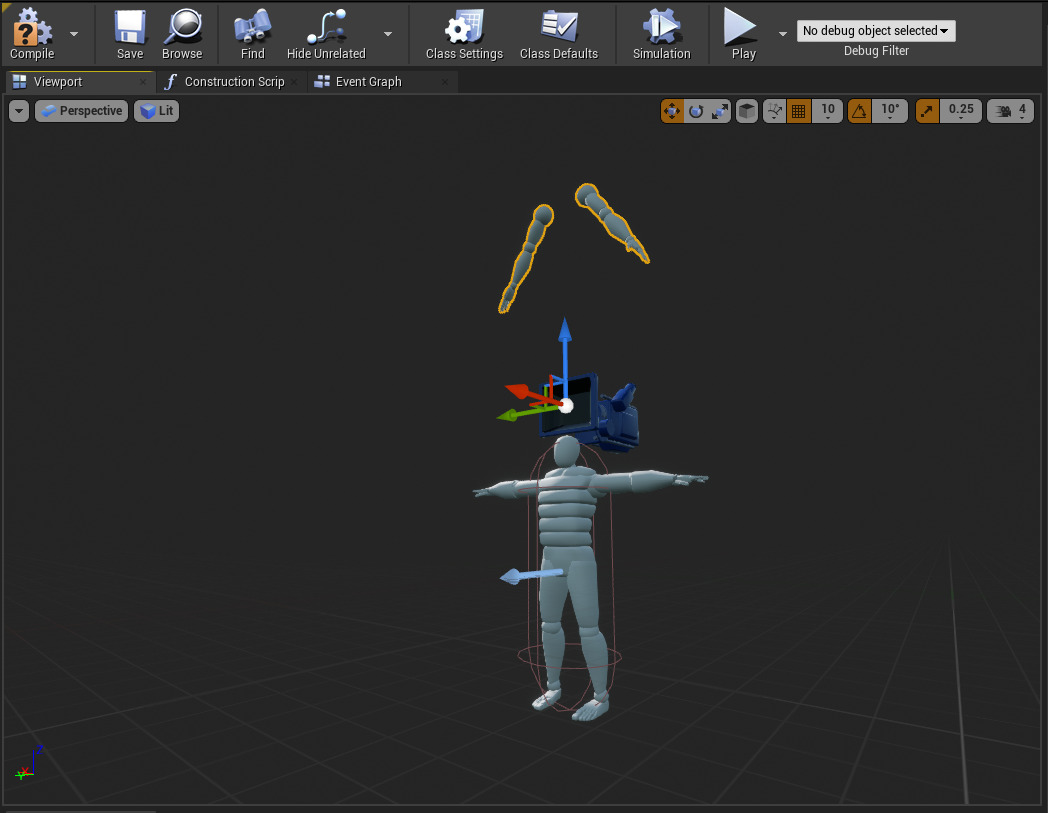Open the grid snap size dropdown
Screen dimensions: 1048x813
tap(827, 110)
